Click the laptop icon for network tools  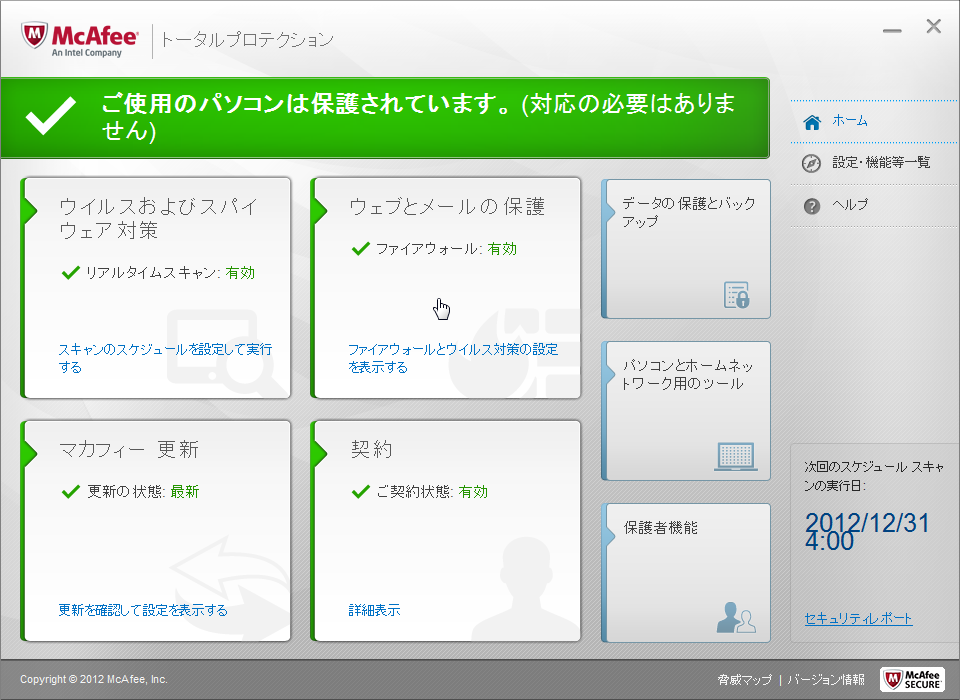click(x=736, y=457)
